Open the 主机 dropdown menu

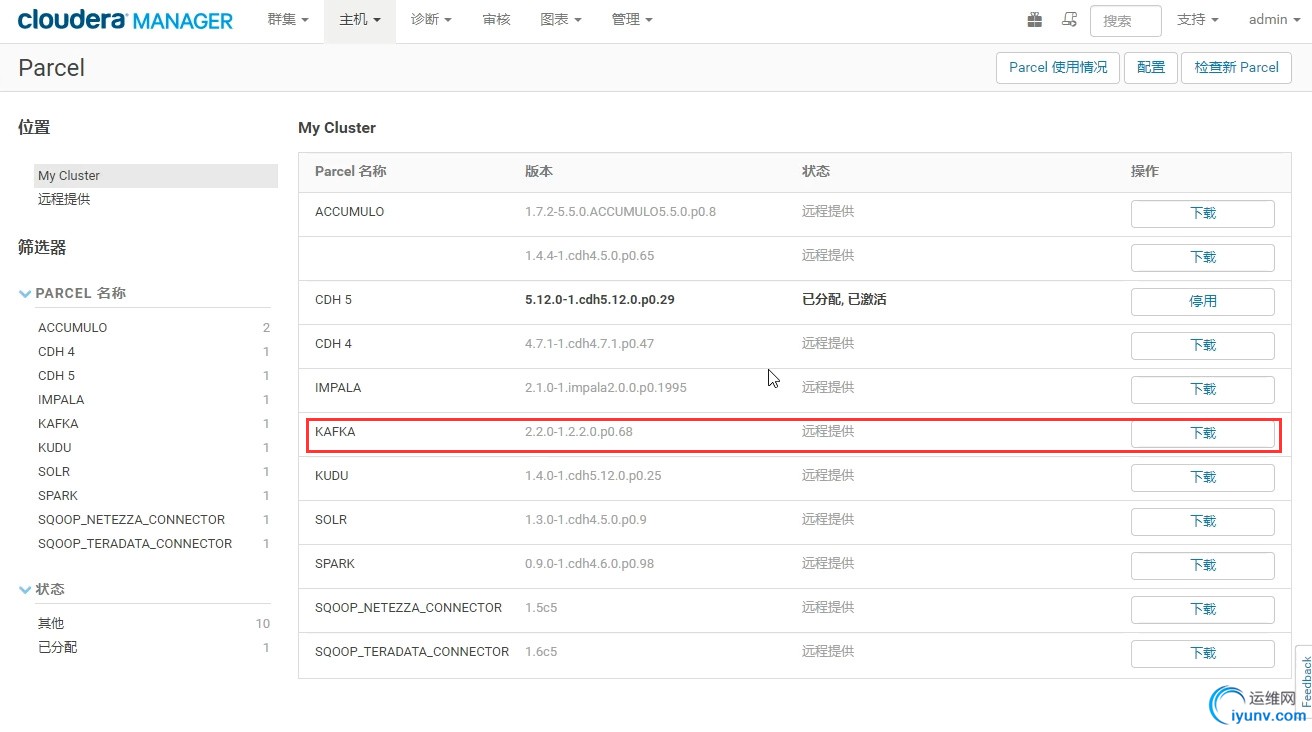(x=360, y=20)
